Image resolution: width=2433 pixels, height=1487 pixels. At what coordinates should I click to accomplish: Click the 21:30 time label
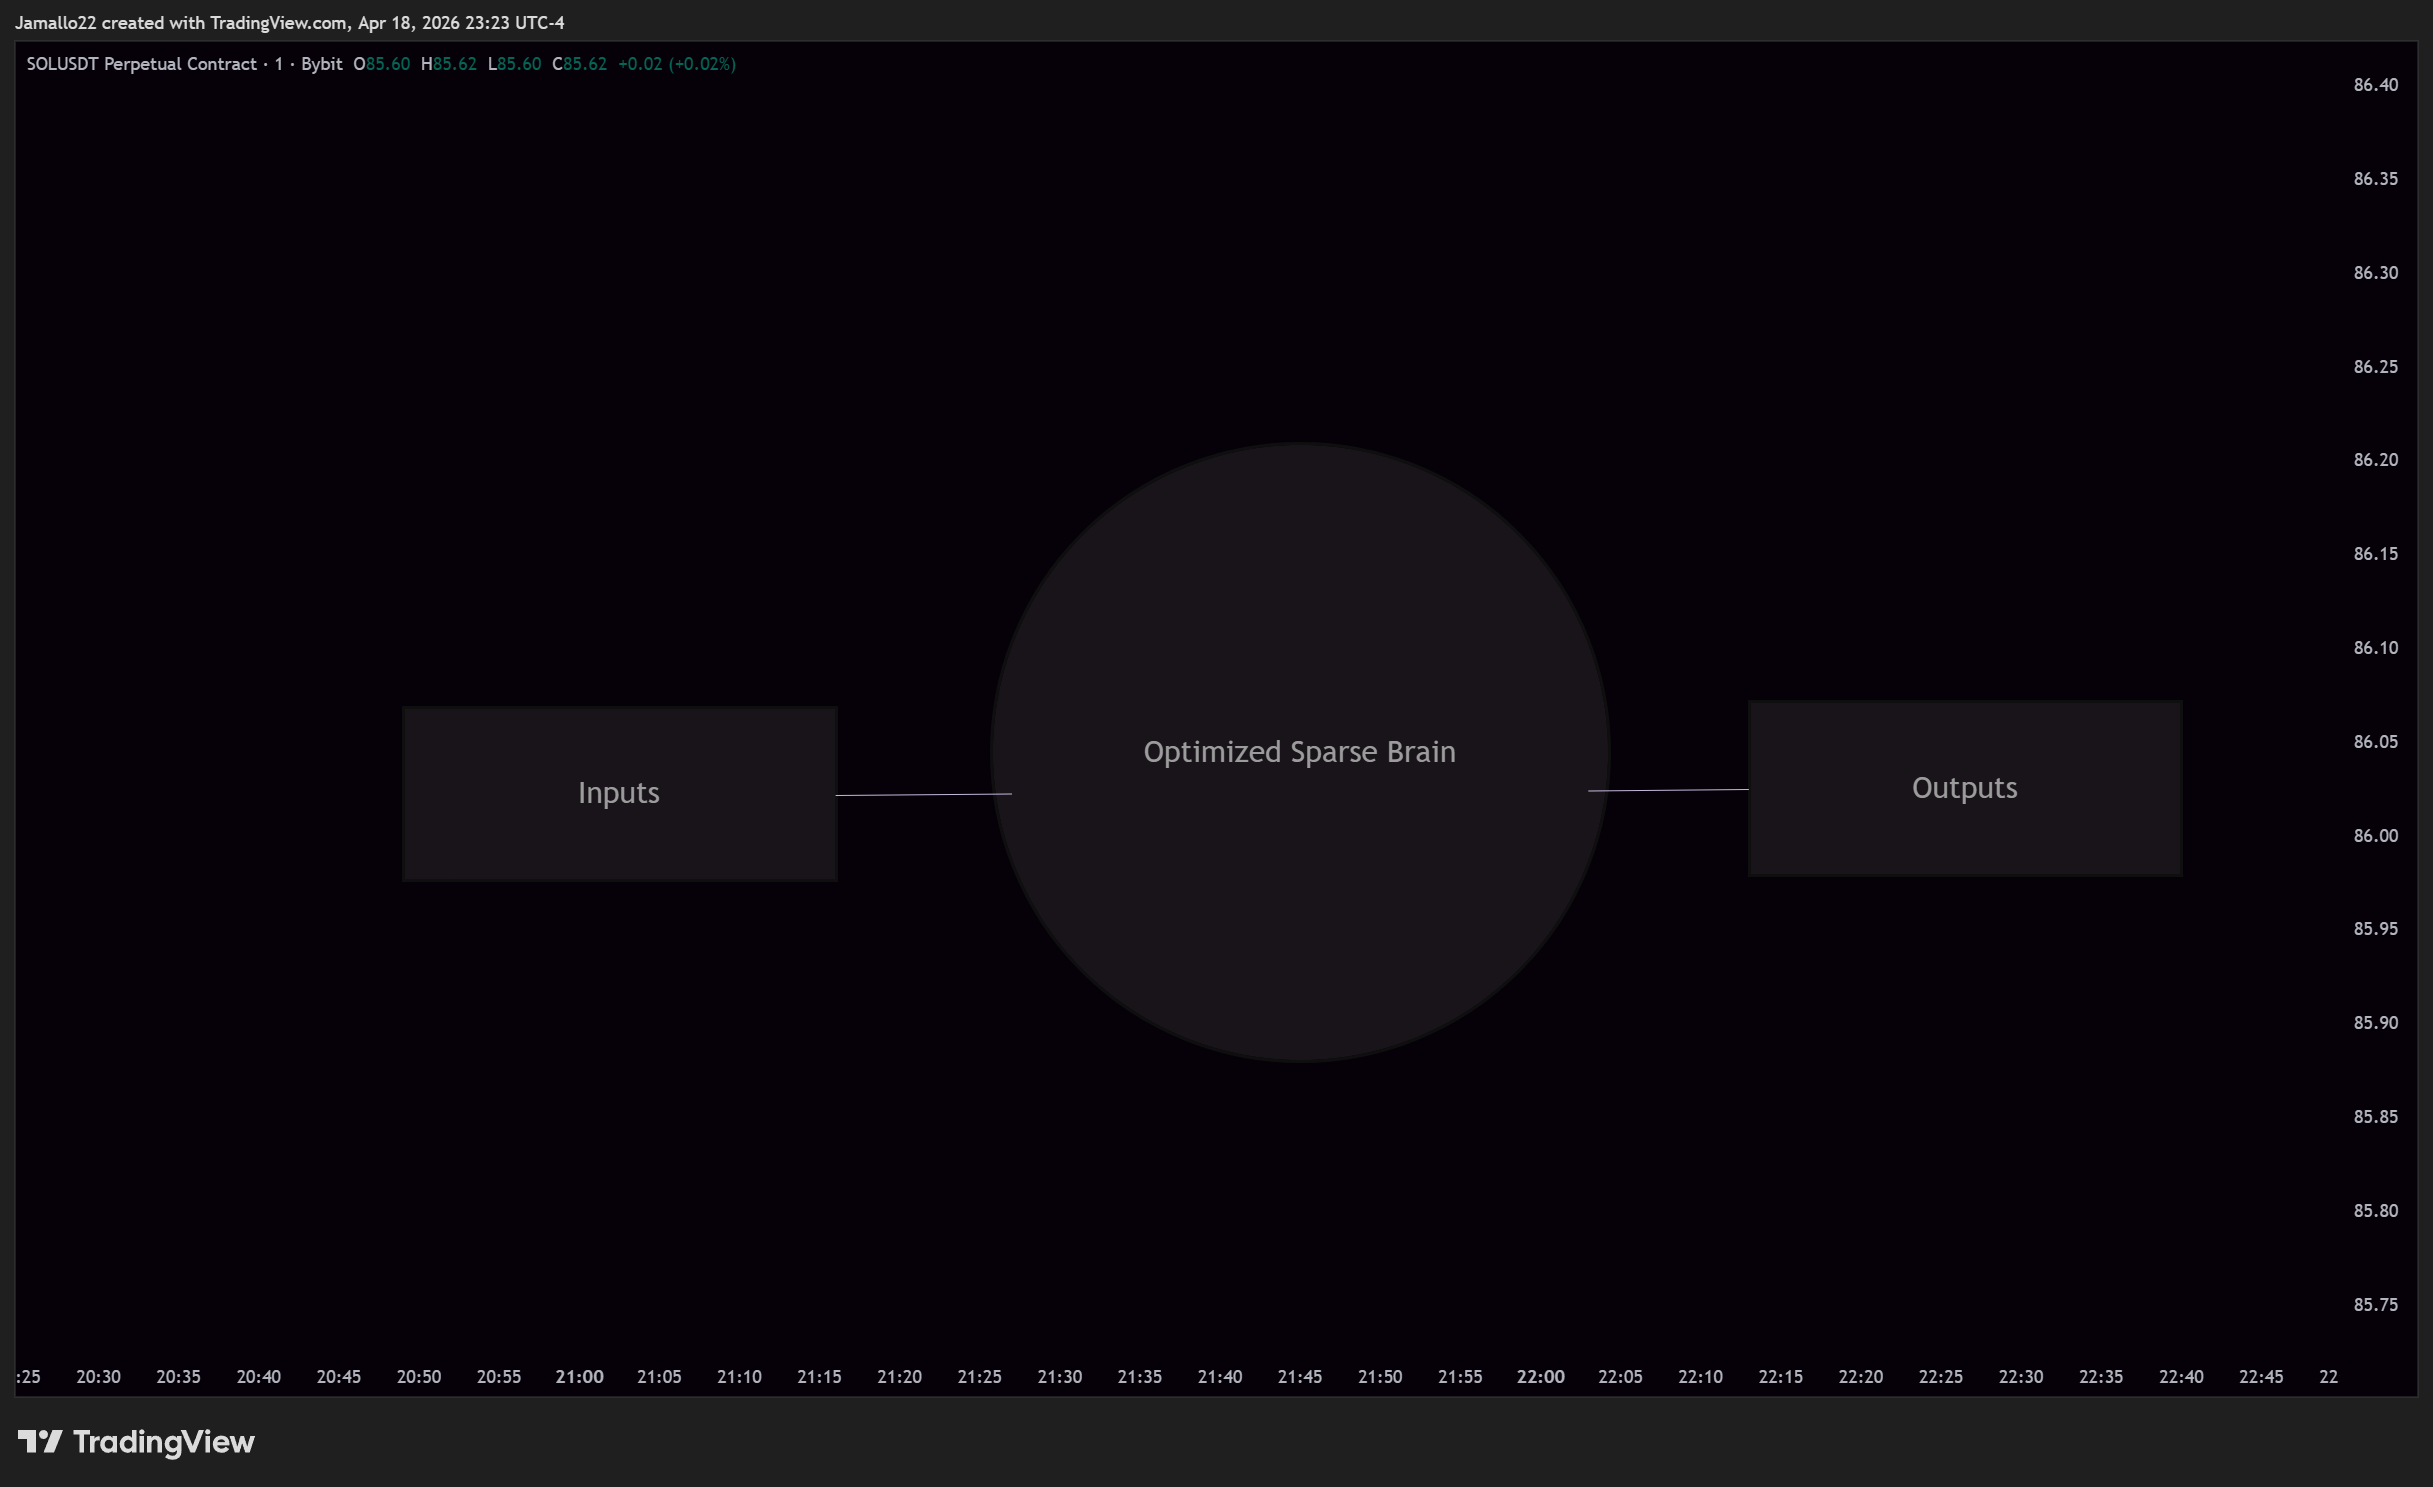tap(1059, 1377)
